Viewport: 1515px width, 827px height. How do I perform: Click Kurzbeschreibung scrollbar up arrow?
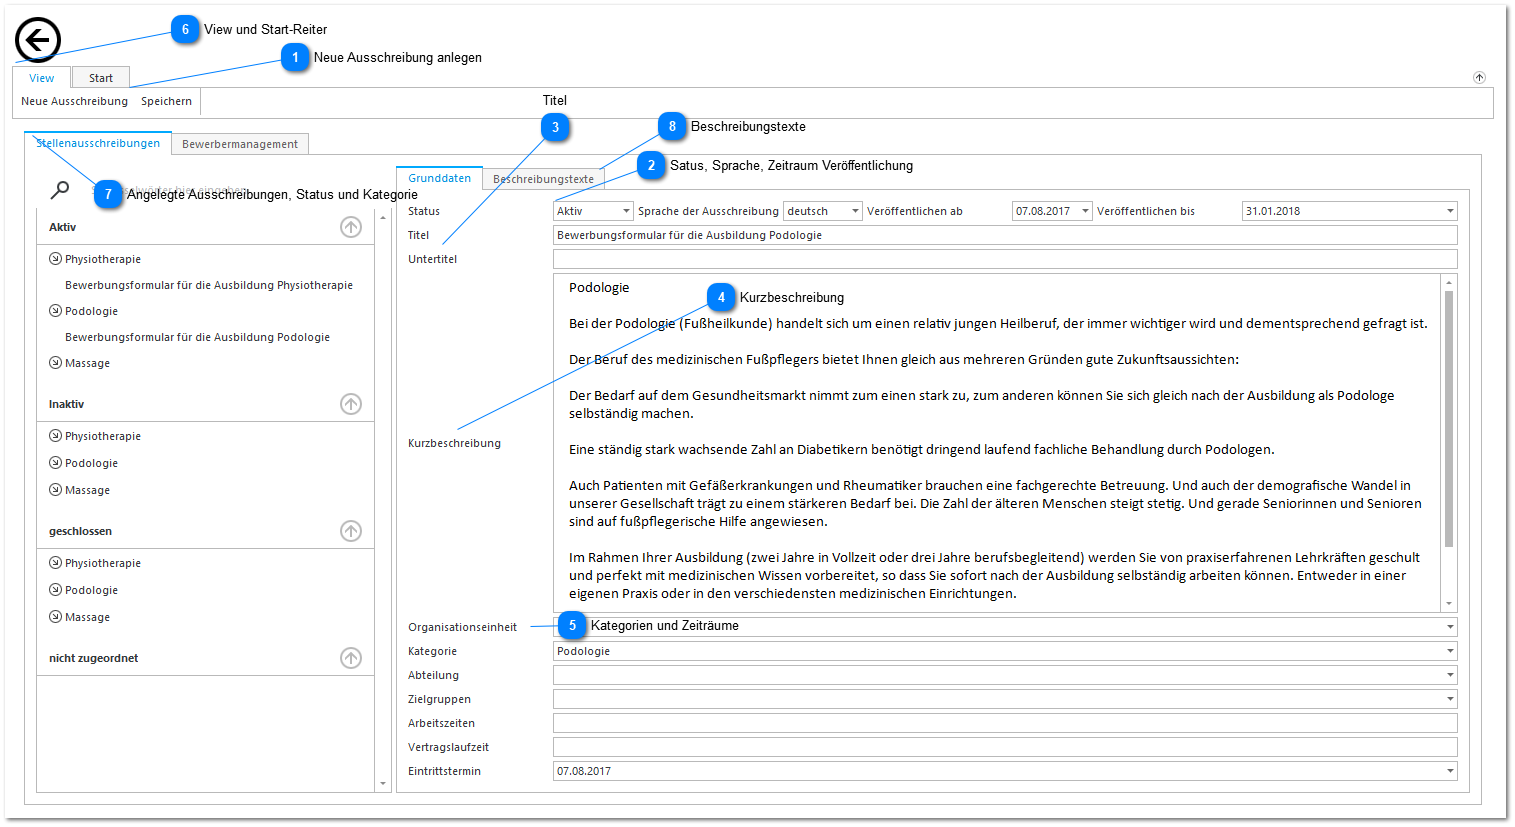click(1449, 283)
